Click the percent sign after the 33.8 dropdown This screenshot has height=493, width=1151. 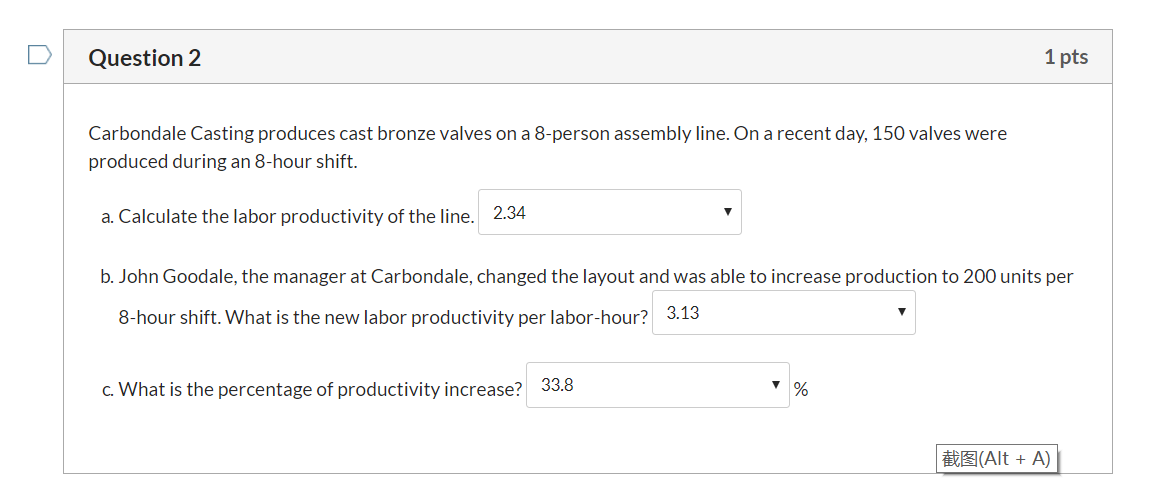[801, 390]
